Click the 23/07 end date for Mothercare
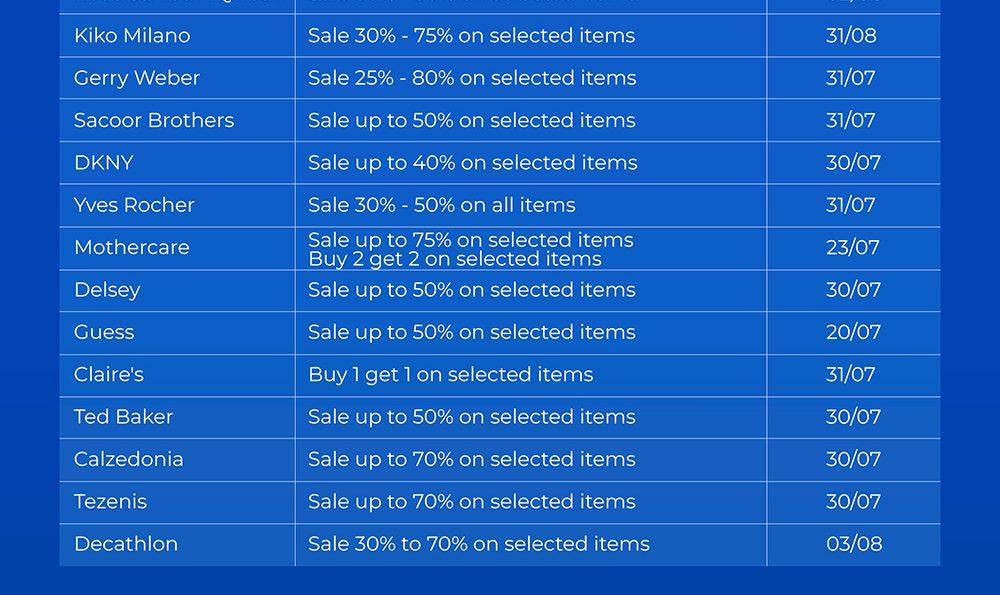Viewport: 1000px width, 595px height. (x=853, y=248)
